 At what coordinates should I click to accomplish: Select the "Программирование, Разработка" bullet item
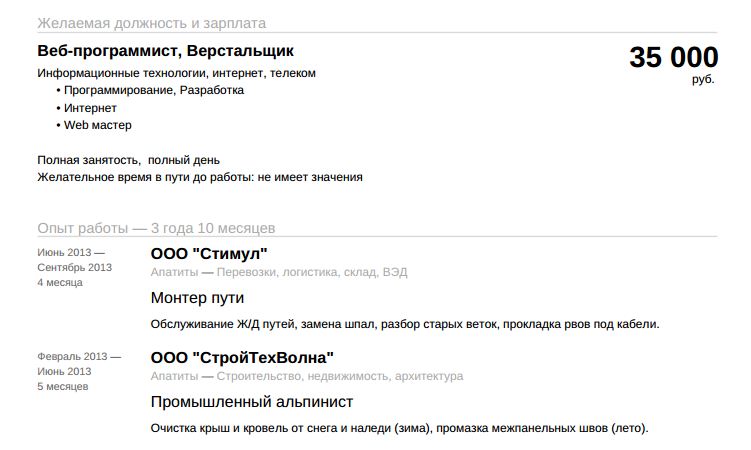[154, 90]
